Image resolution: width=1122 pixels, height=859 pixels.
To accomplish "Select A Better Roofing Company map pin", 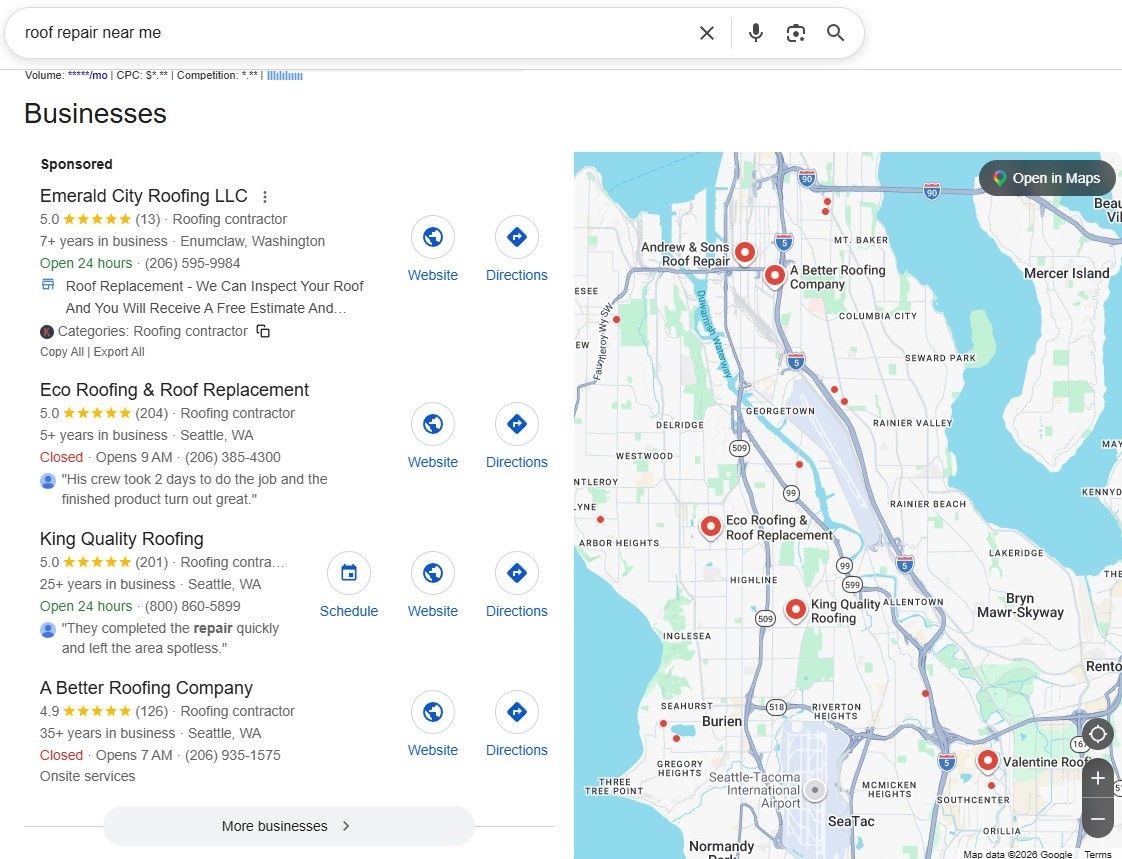I will coord(775,276).
